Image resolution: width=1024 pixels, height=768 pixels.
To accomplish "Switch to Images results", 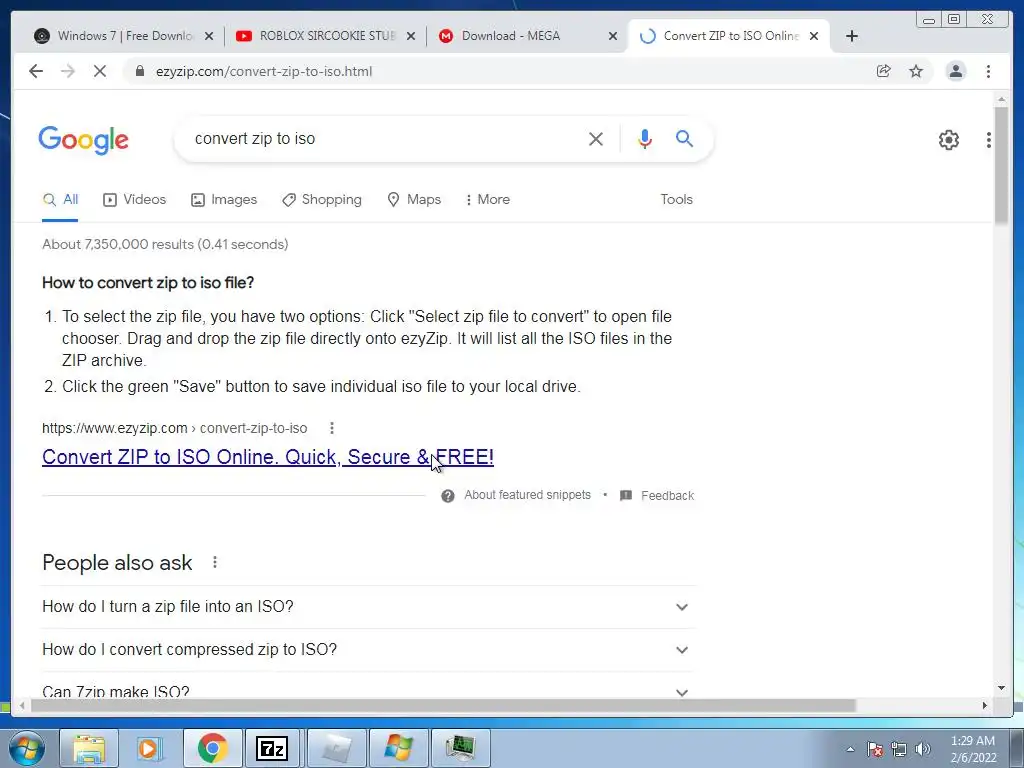I will [x=224, y=200].
